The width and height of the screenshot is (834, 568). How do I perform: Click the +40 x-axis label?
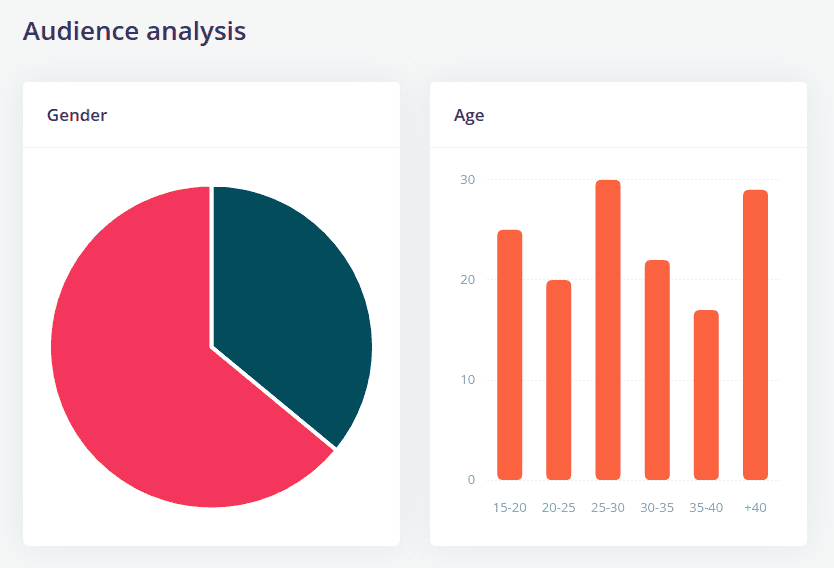[x=755, y=508]
